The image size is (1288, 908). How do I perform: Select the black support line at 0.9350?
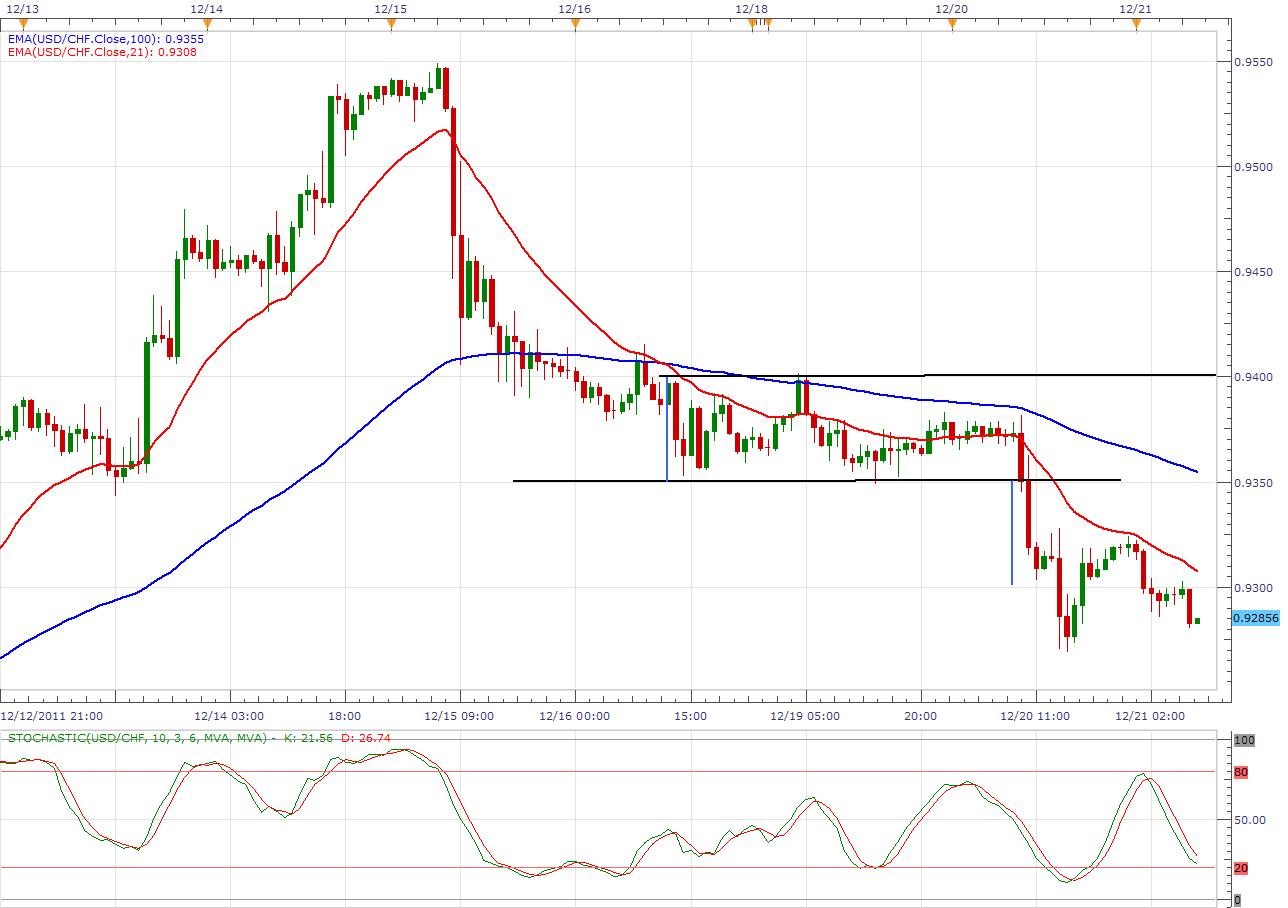pos(816,481)
